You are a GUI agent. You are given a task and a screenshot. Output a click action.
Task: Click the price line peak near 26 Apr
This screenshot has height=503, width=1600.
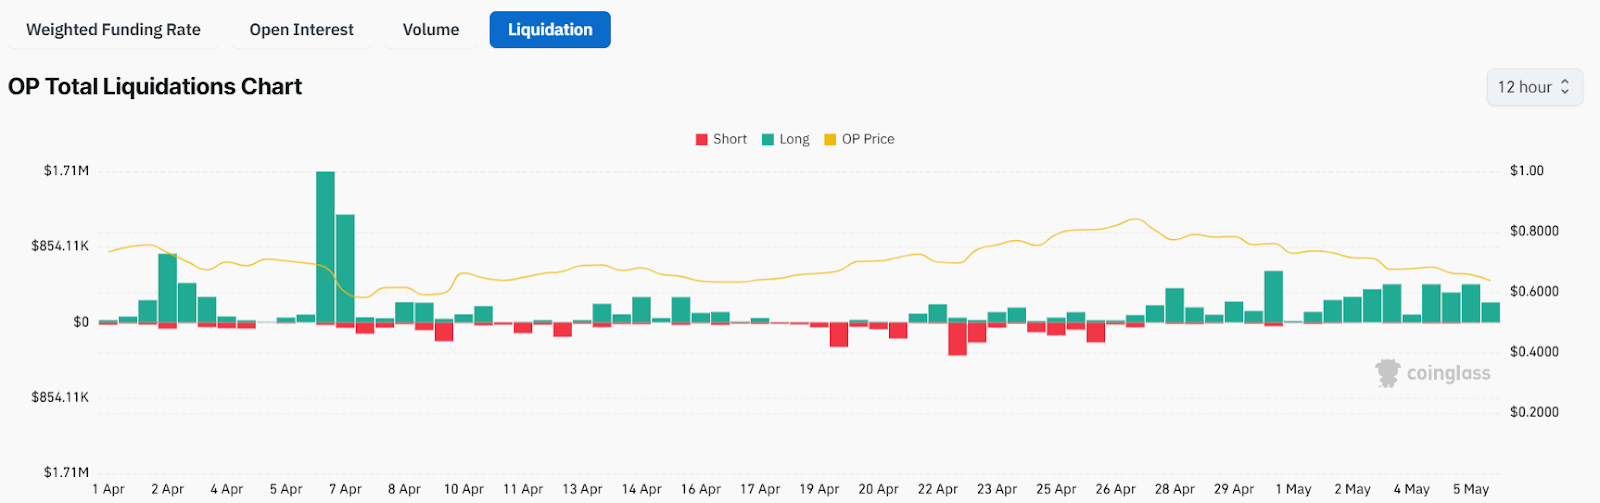(1135, 219)
